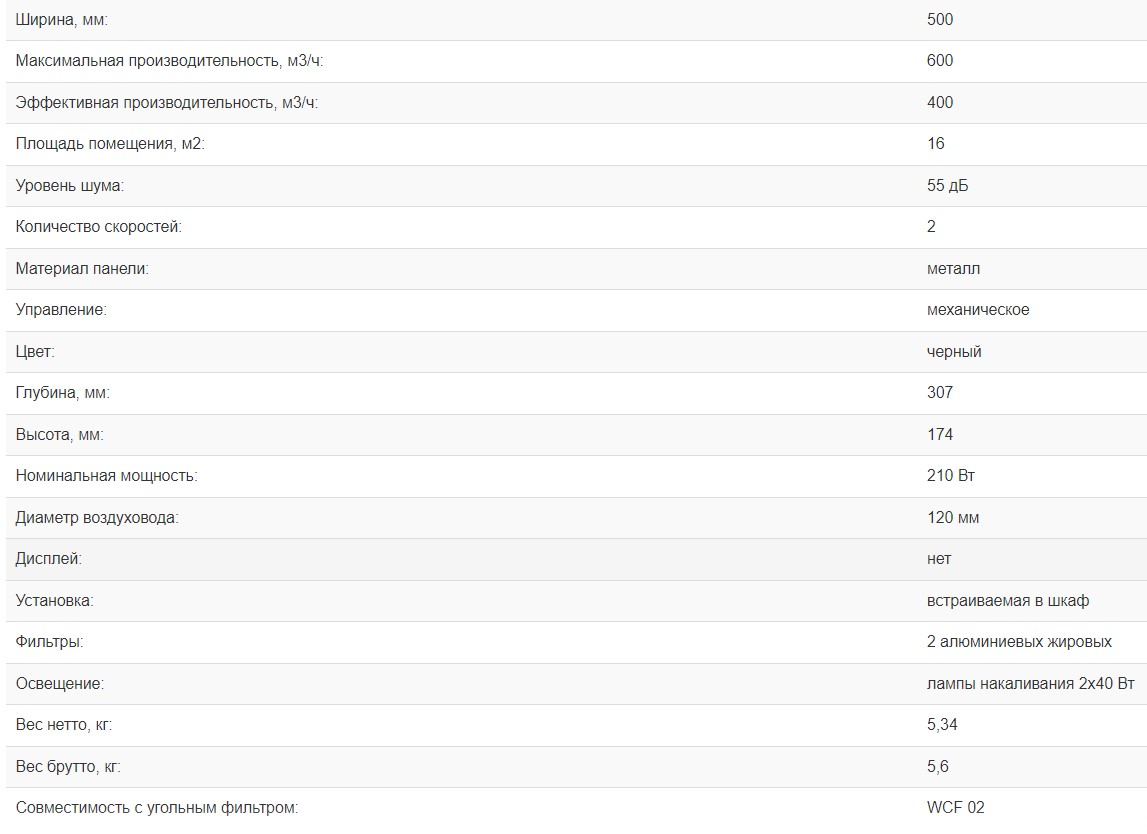Click the height value 174
The width and height of the screenshot is (1147, 834).
tap(940, 435)
